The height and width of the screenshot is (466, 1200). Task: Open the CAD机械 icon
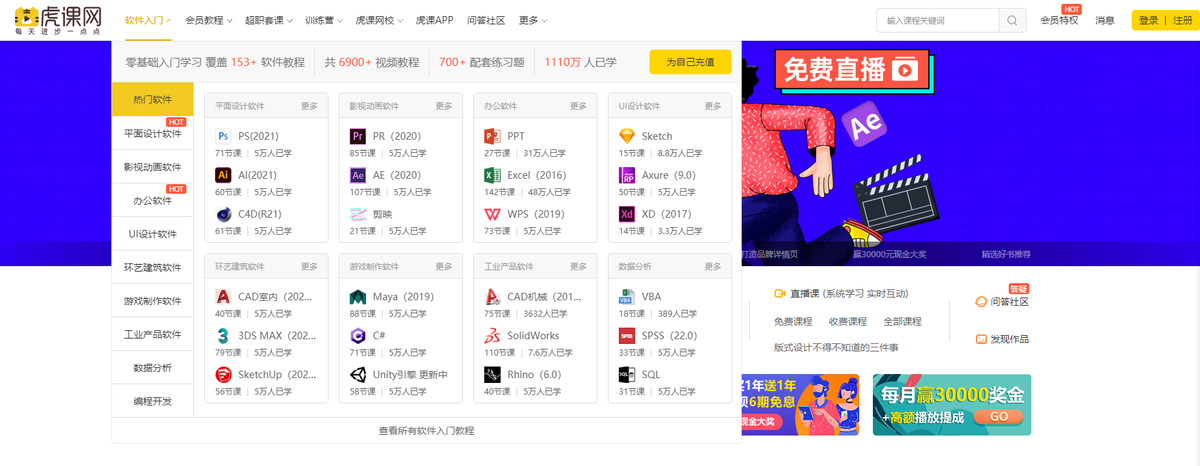click(x=491, y=297)
